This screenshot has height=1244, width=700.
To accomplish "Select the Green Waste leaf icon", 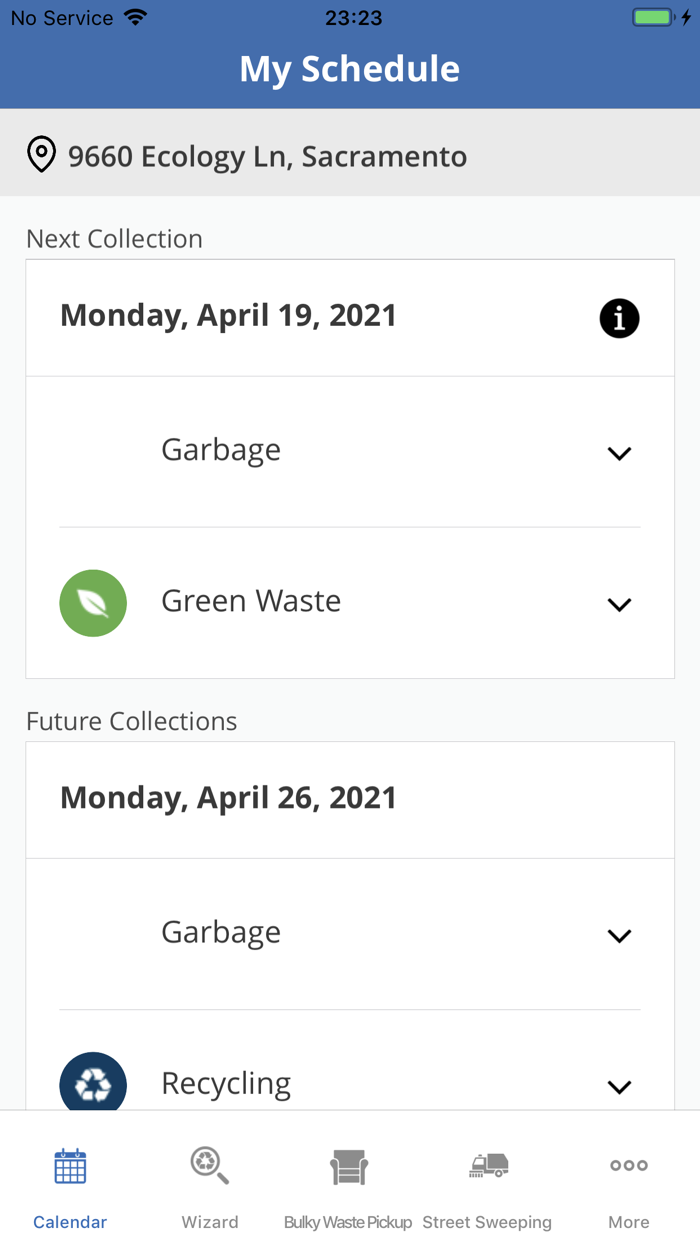I will coord(93,603).
